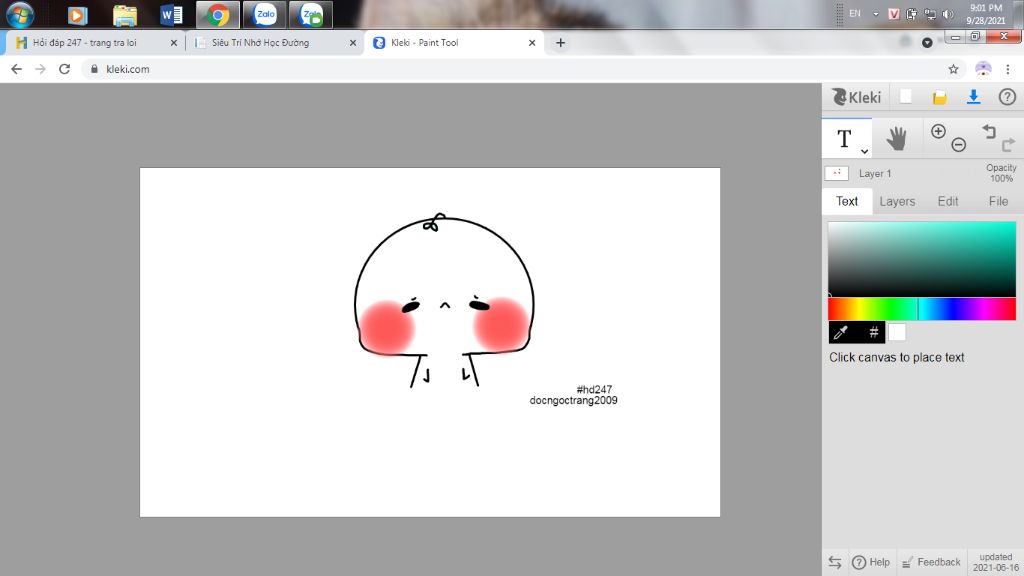Switch to the Layers tab
1024x576 pixels.
[x=897, y=201]
